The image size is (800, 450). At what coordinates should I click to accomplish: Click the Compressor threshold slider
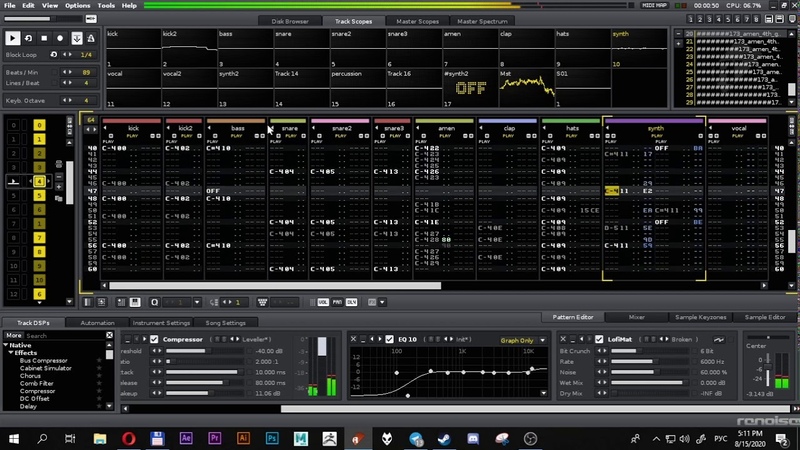(x=206, y=351)
